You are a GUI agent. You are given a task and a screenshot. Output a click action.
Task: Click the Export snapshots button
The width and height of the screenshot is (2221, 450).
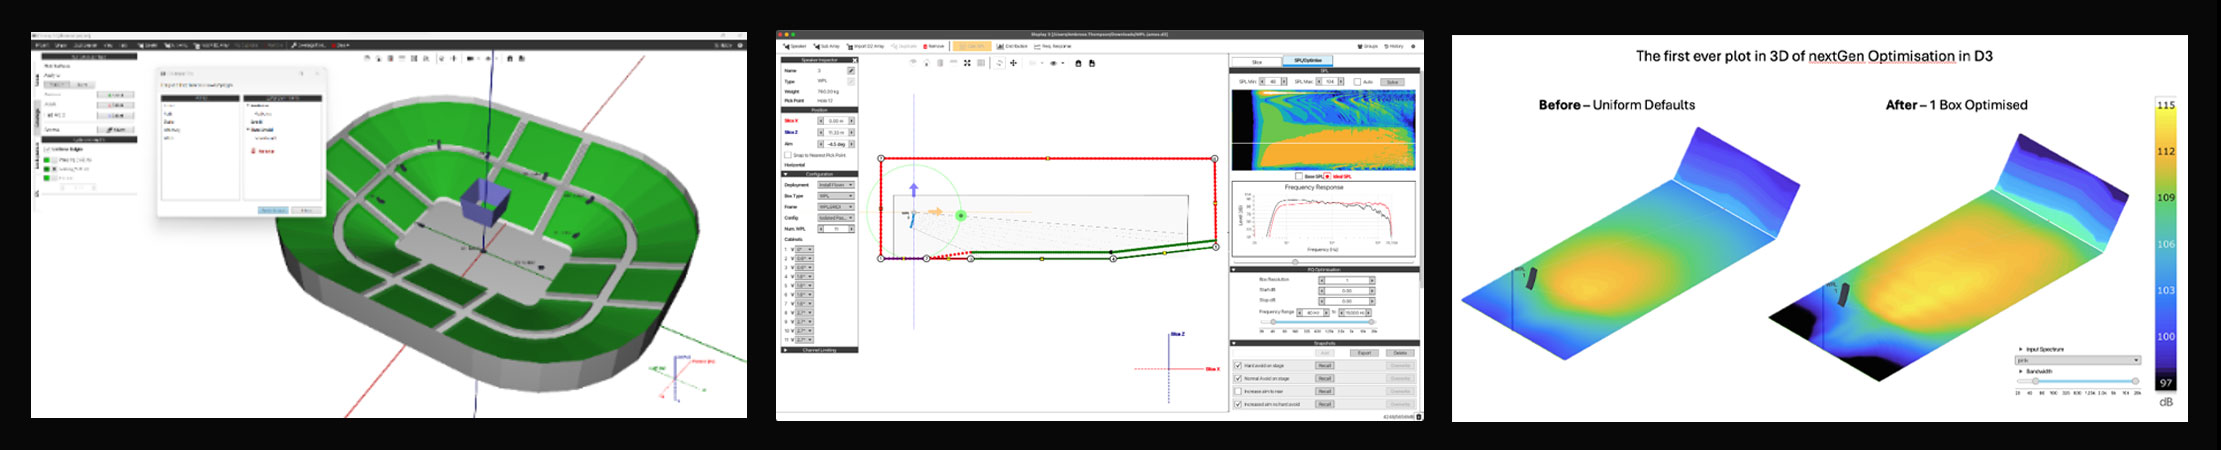(1364, 353)
